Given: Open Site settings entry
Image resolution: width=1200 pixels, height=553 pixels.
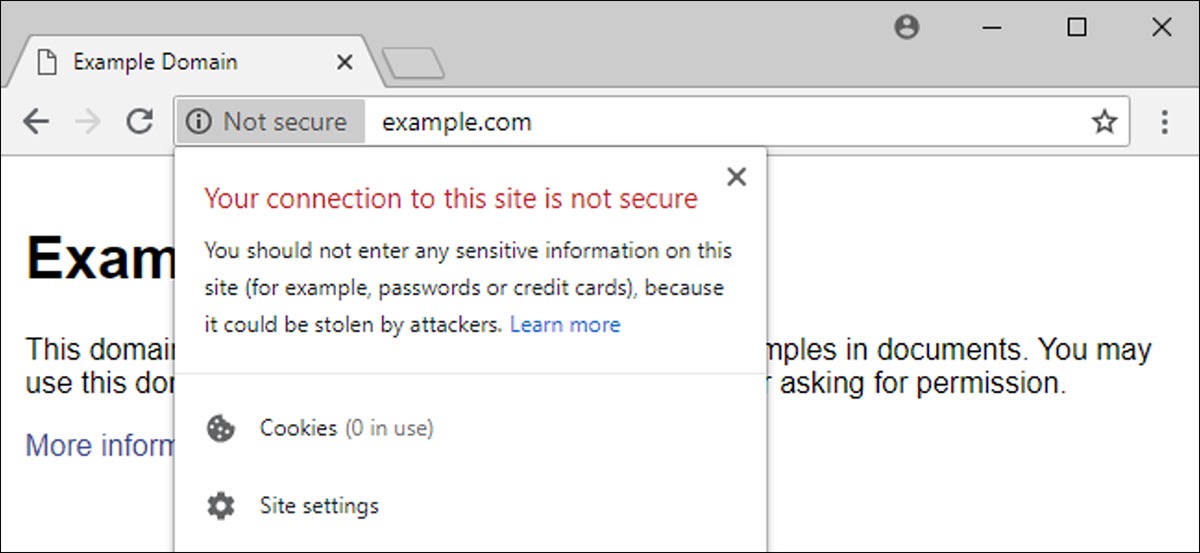Looking at the screenshot, I should (319, 506).
